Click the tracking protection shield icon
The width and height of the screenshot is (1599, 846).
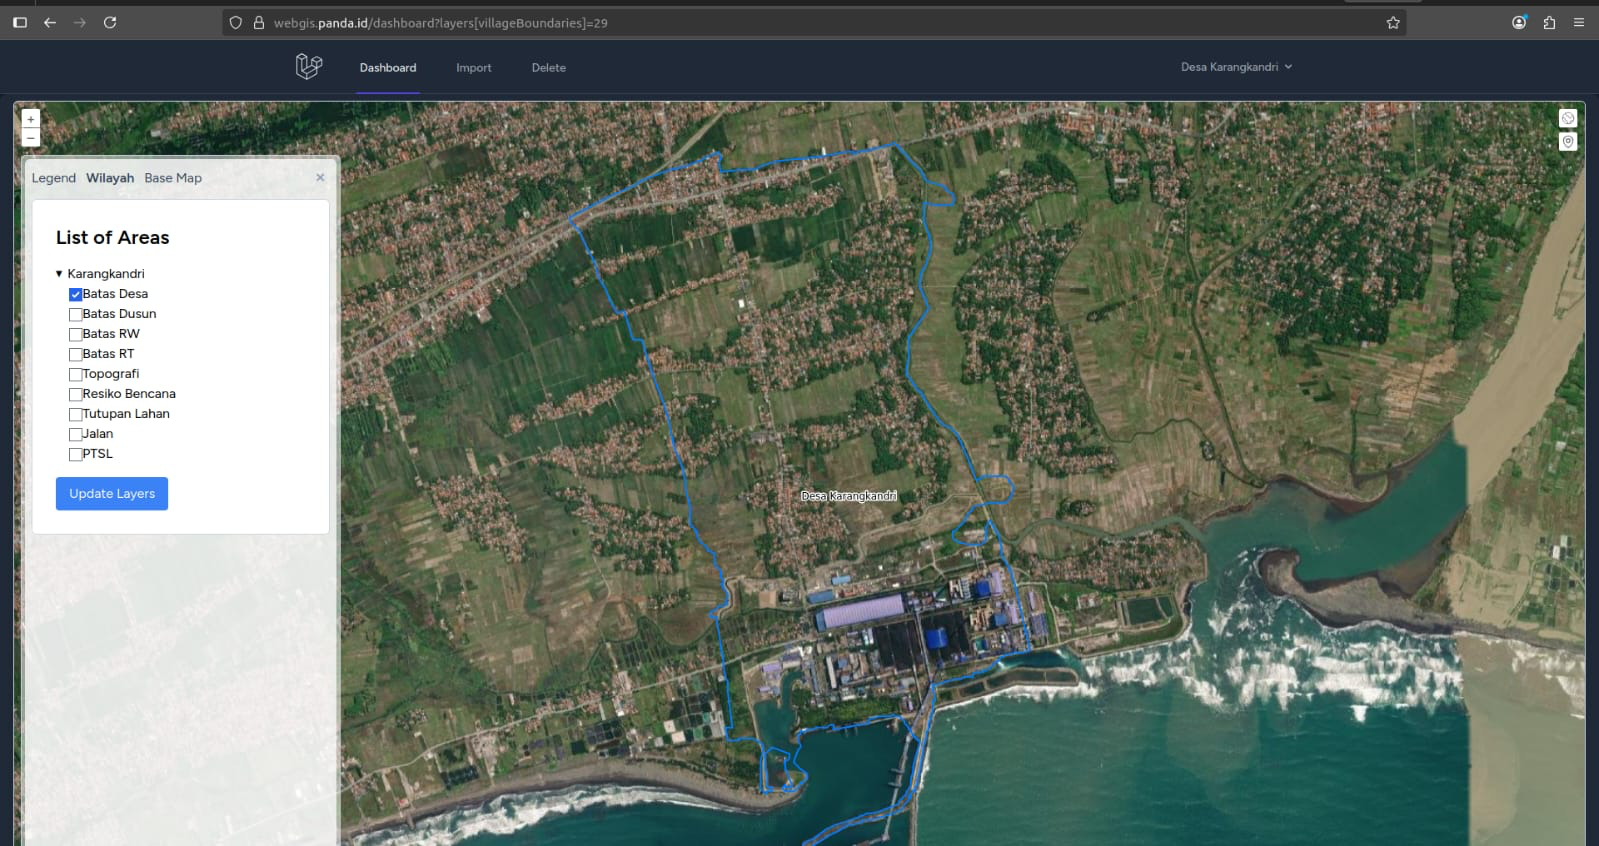(236, 22)
